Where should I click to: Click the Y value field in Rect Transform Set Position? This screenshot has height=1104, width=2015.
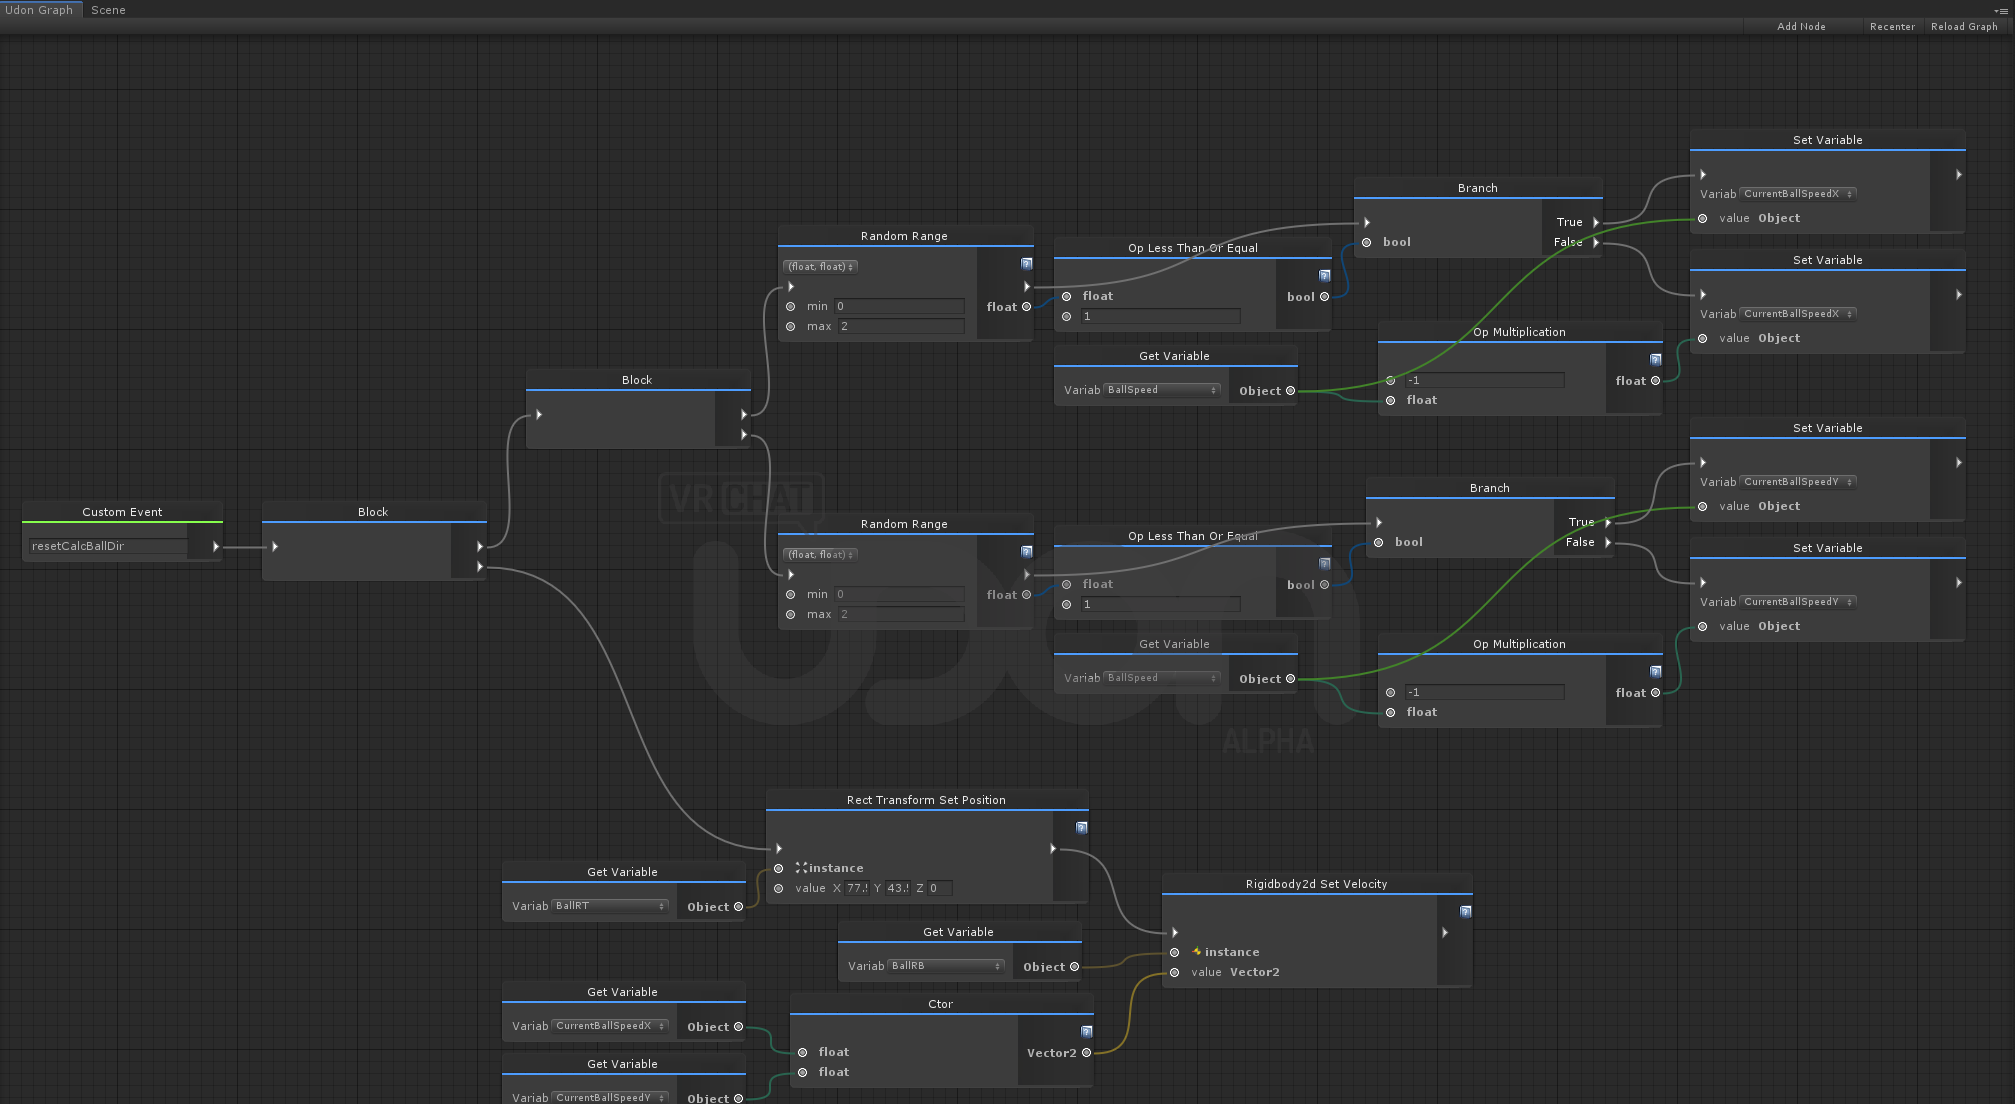[x=898, y=888]
